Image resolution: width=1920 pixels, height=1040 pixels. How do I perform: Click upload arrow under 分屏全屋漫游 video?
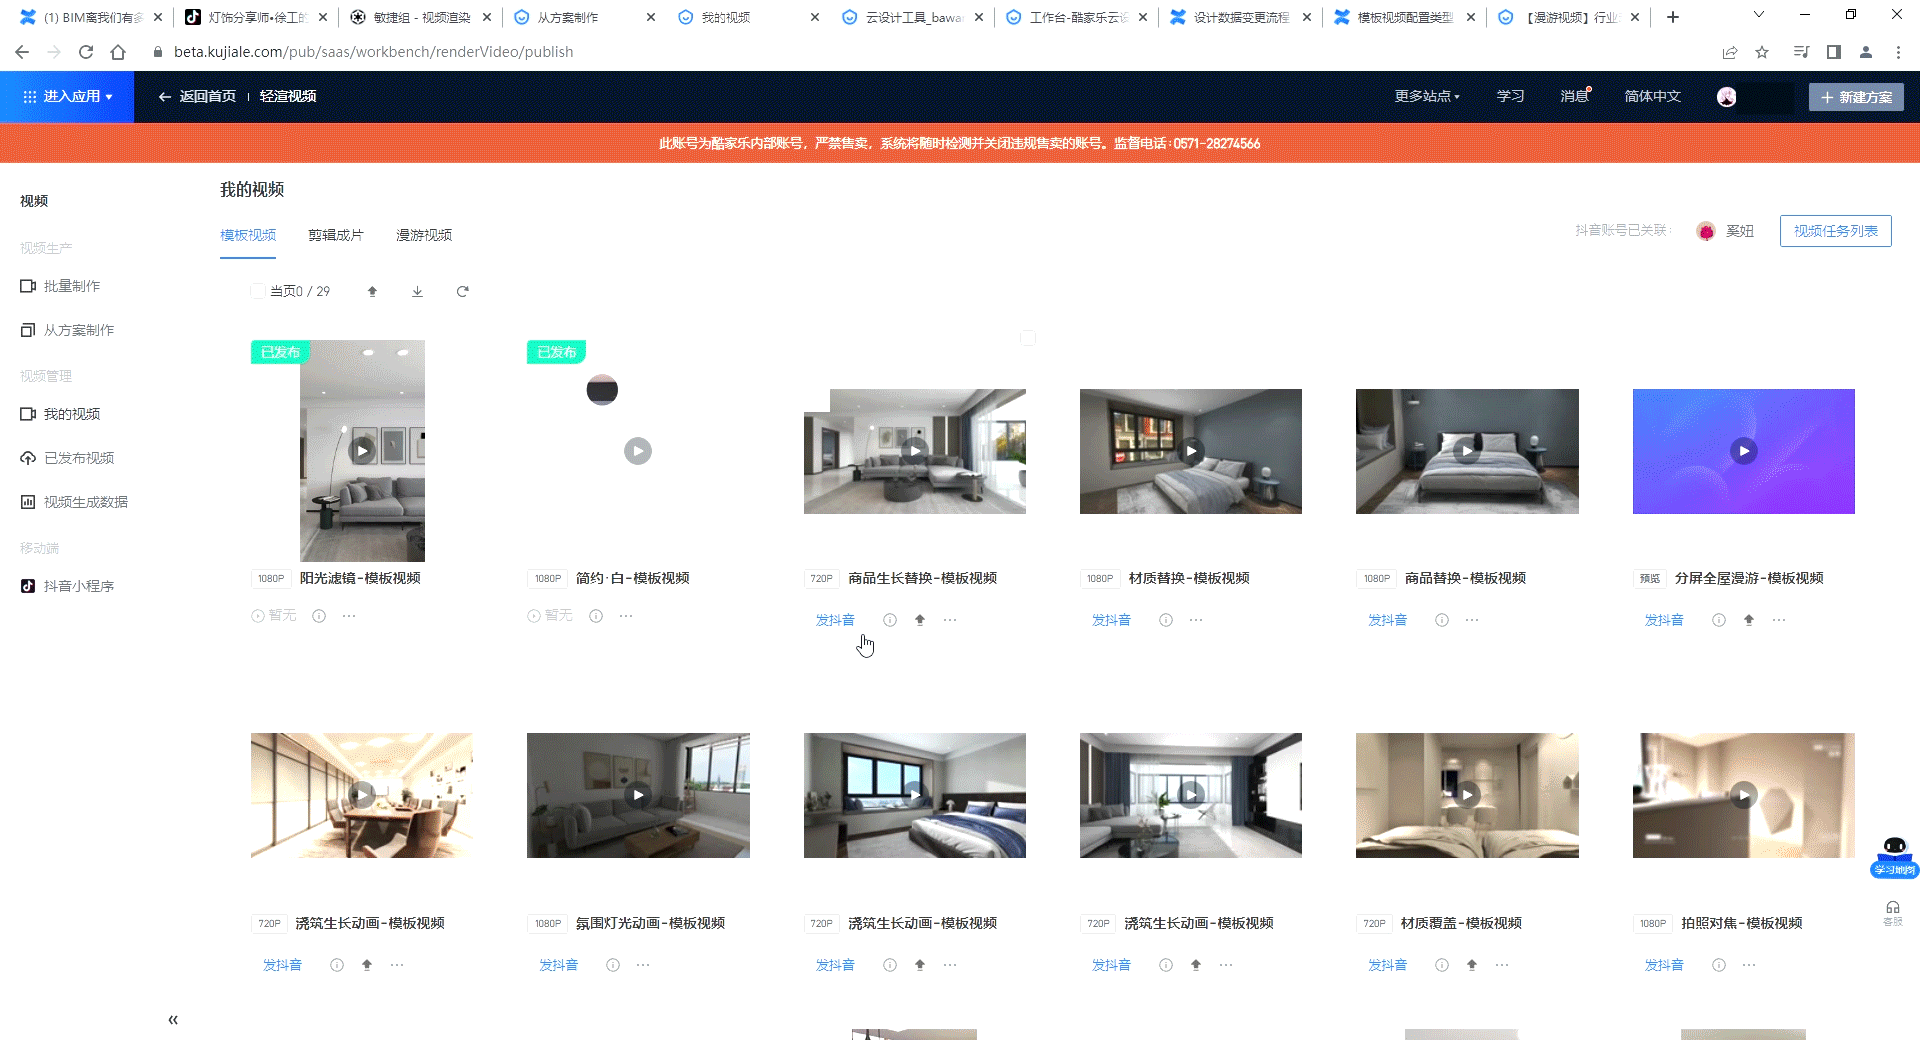(1748, 620)
